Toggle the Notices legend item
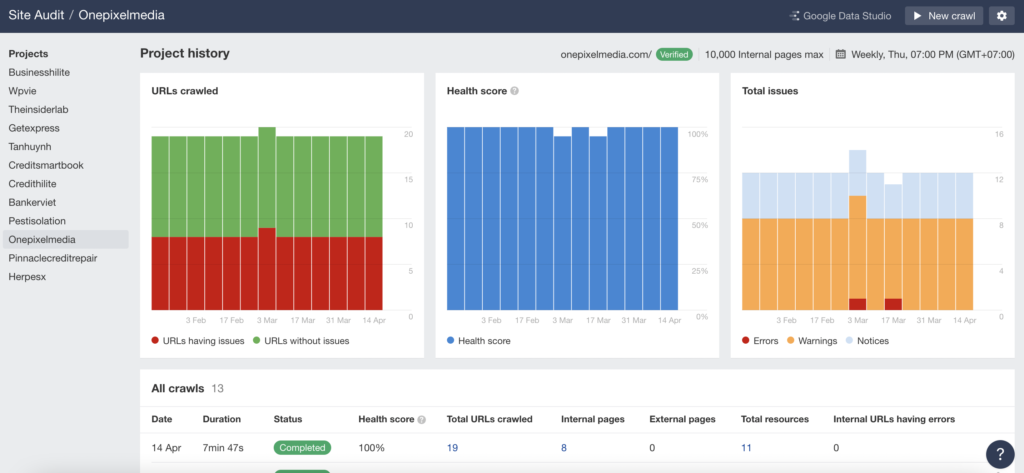 coord(867,340)
